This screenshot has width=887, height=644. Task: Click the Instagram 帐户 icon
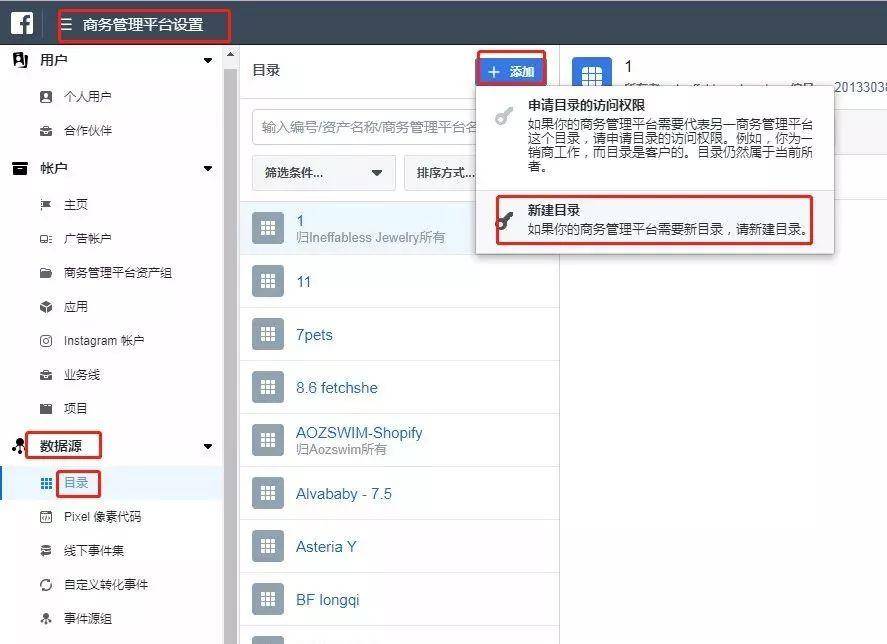pos(46,341)
